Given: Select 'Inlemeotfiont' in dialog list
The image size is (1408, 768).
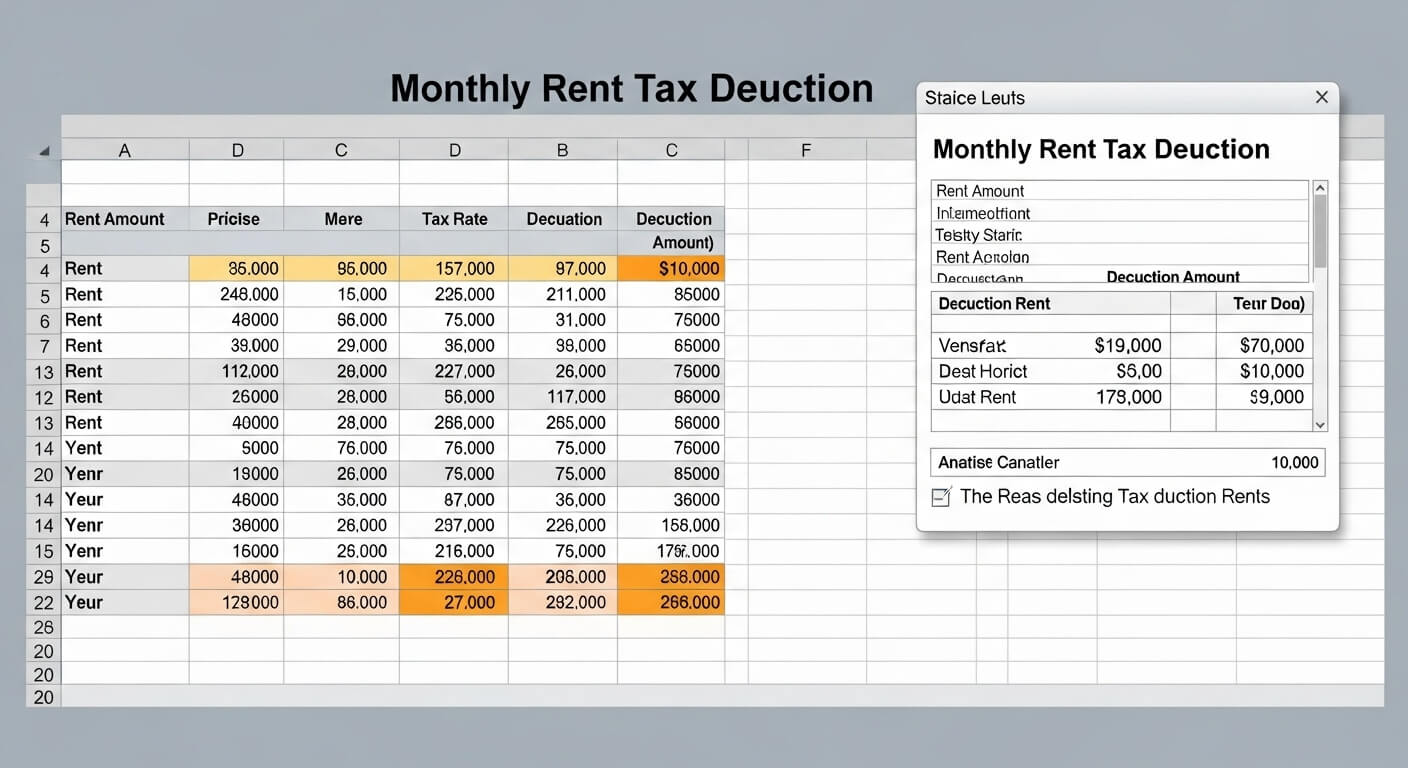Looking at the screenshot, I should pos(1120,213).
